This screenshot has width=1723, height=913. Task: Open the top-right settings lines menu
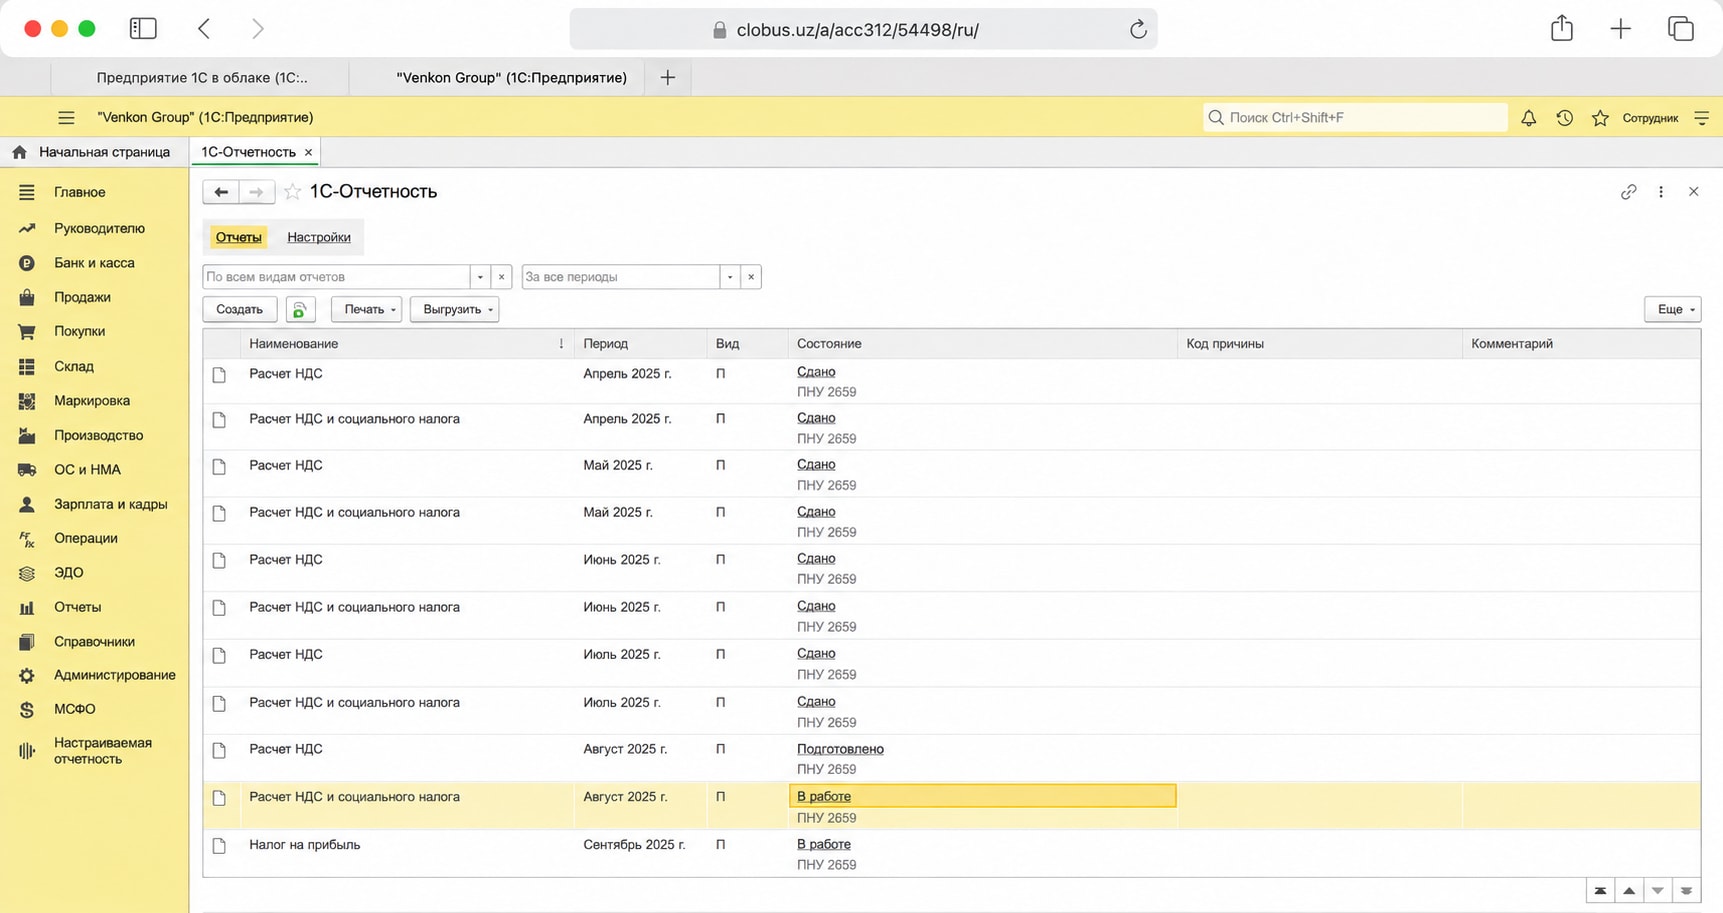click(x=1701, y=118)
